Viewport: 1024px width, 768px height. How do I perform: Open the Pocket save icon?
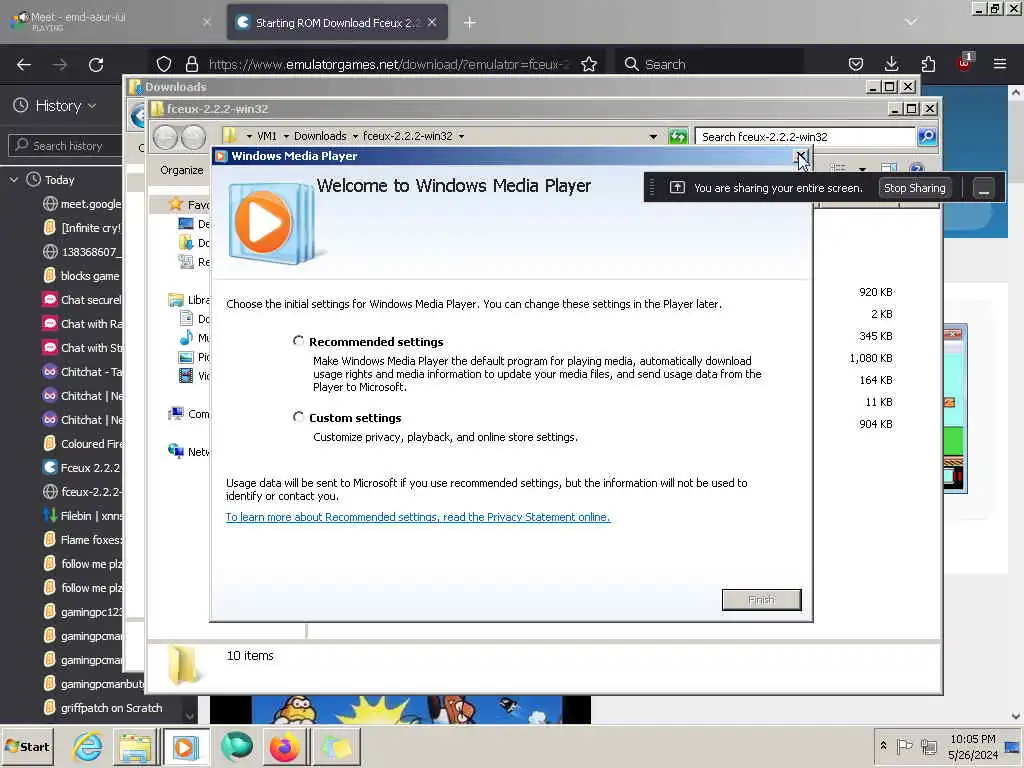point(856,64)
